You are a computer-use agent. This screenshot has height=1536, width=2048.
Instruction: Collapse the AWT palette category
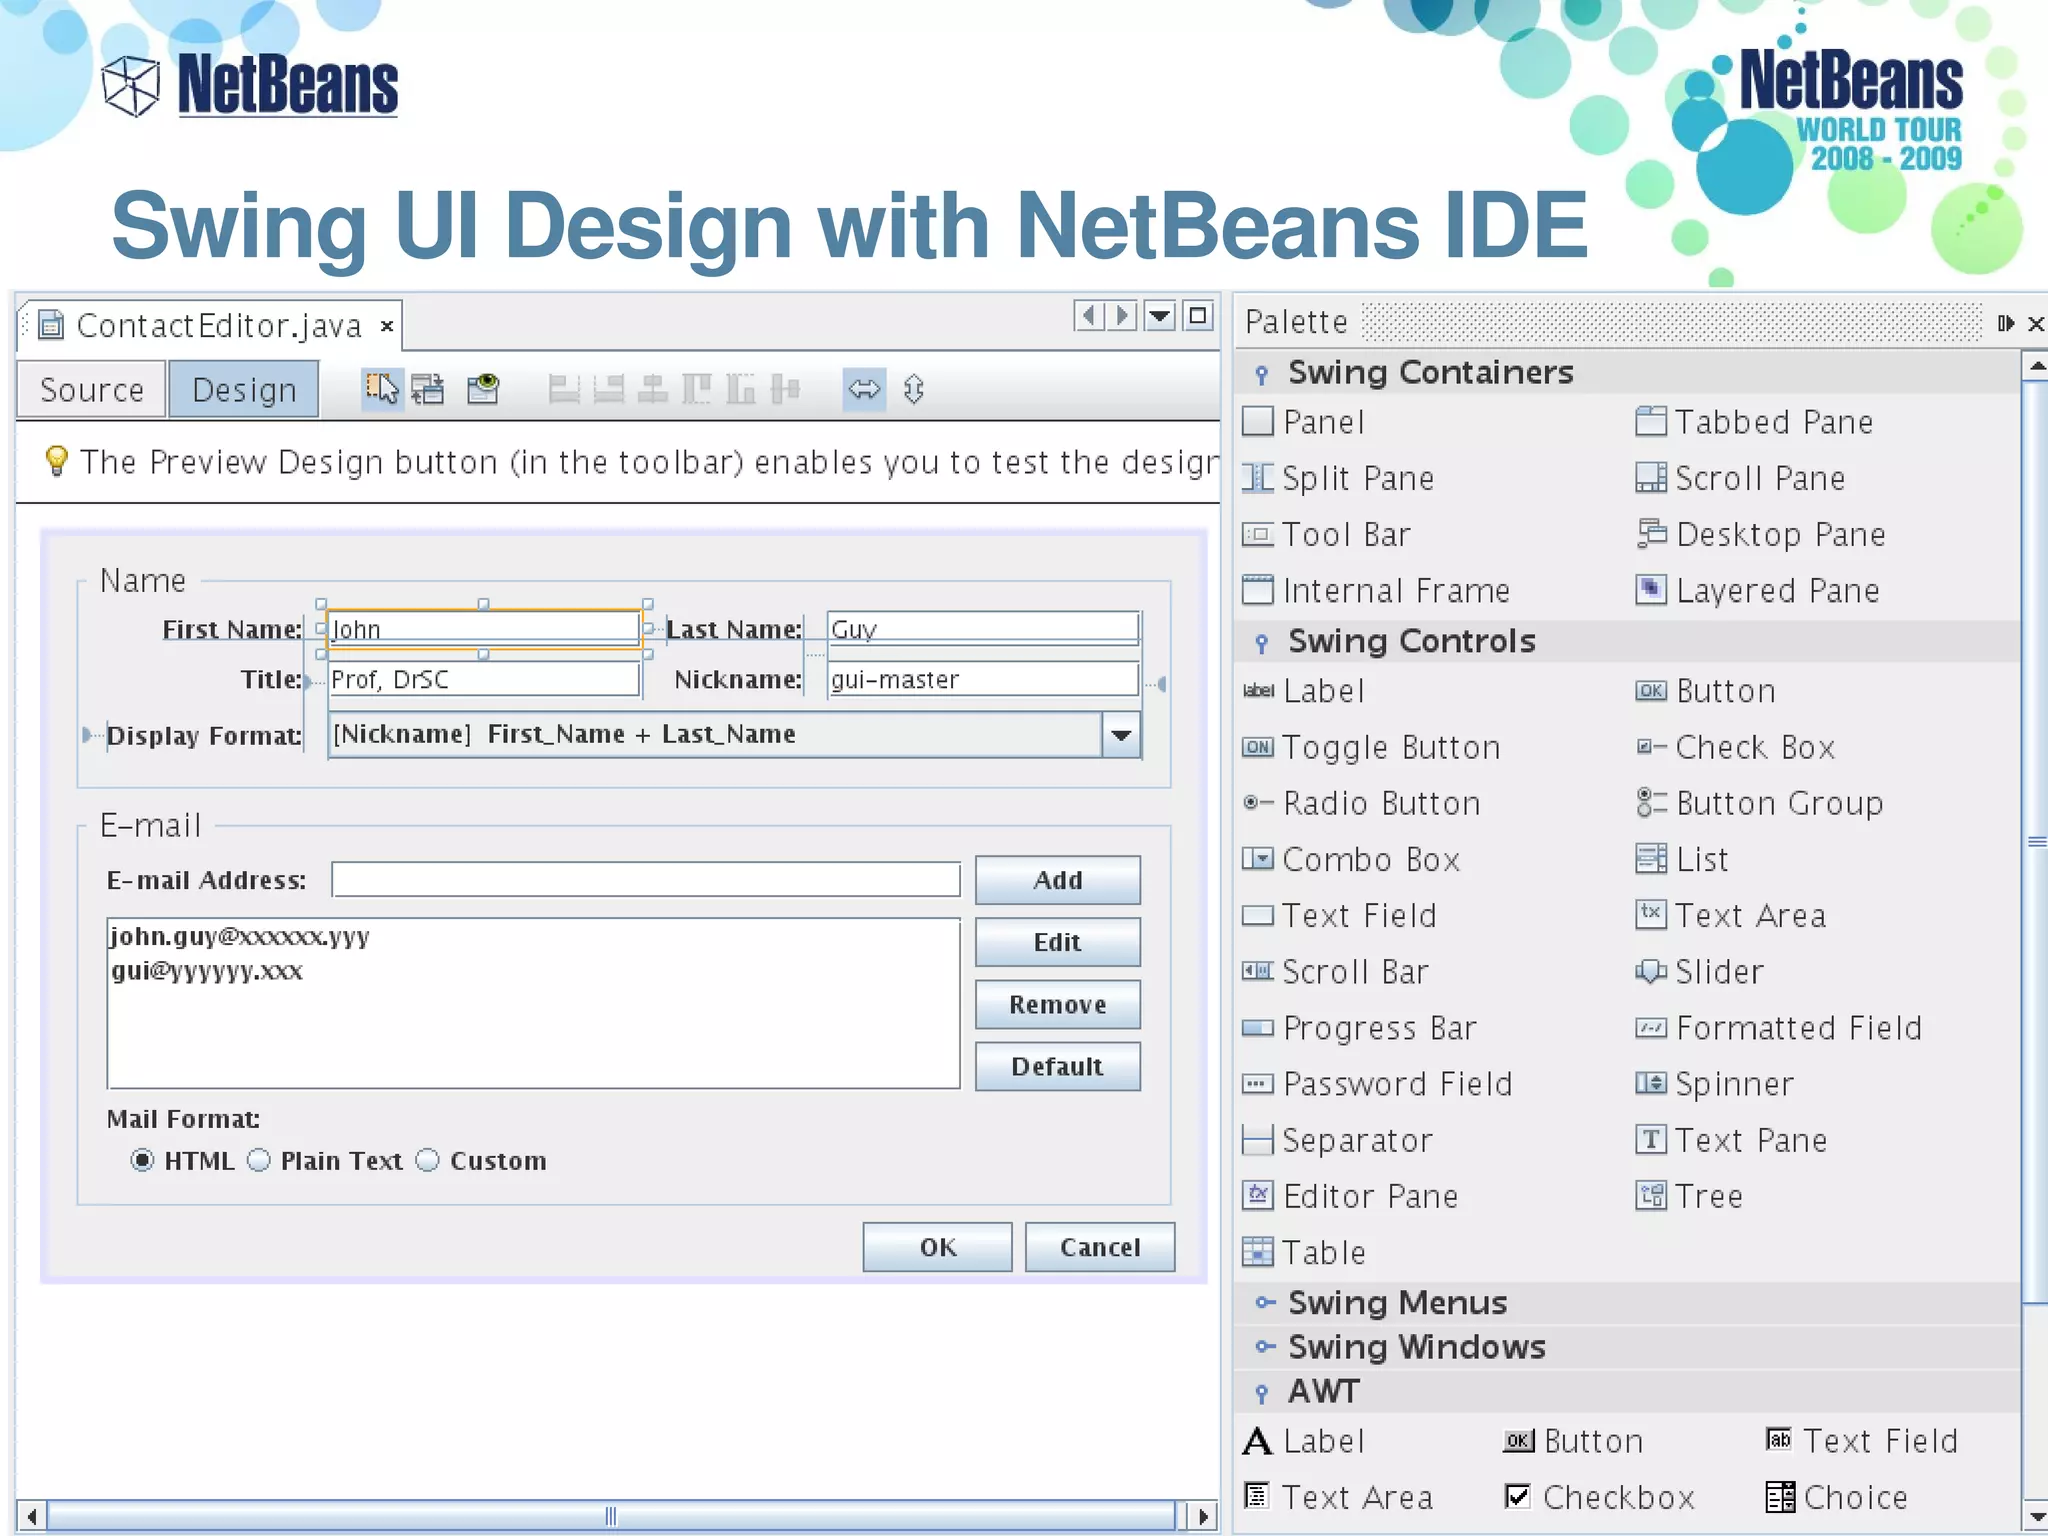(1262, 1393)
